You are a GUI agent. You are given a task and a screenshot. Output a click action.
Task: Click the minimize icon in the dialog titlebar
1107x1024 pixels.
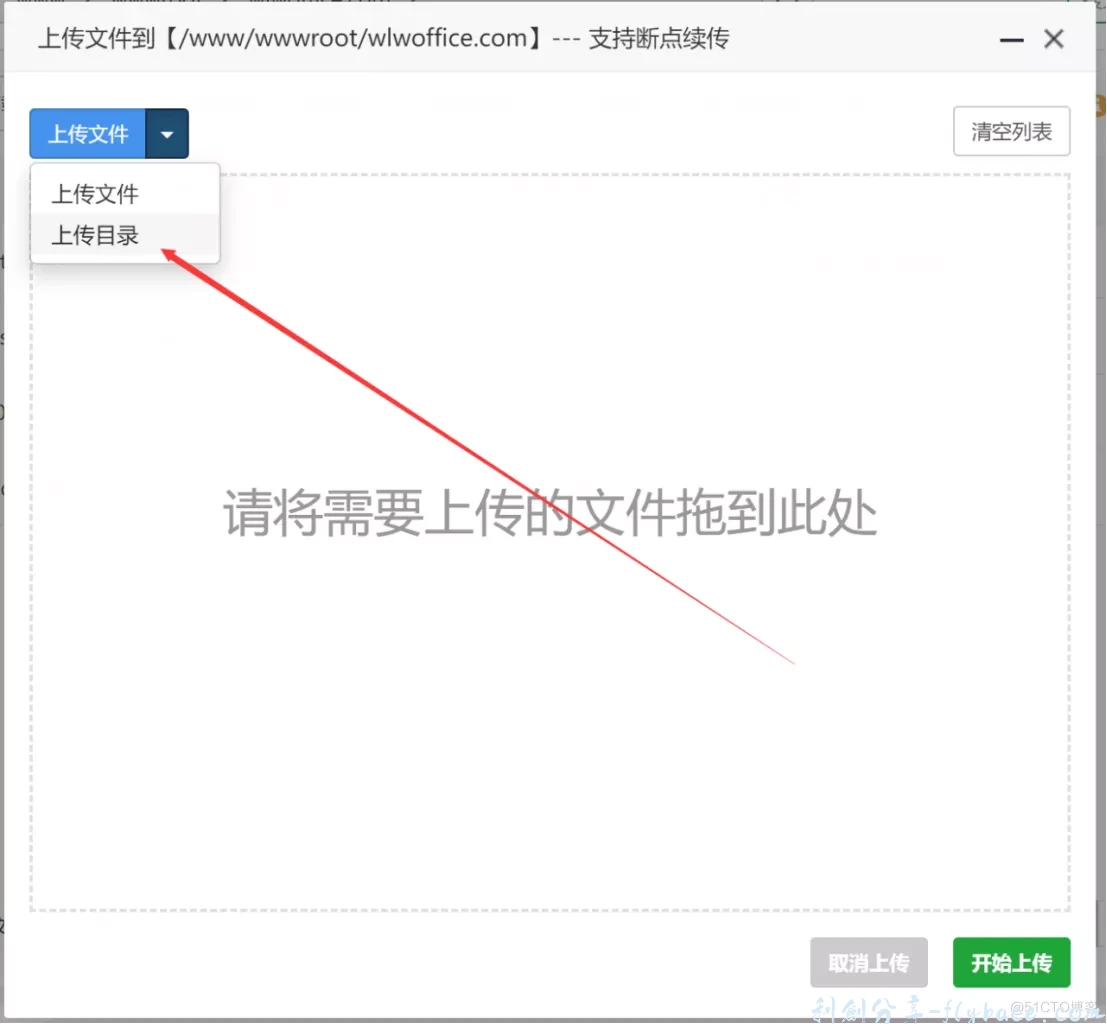pos(1011,40)
